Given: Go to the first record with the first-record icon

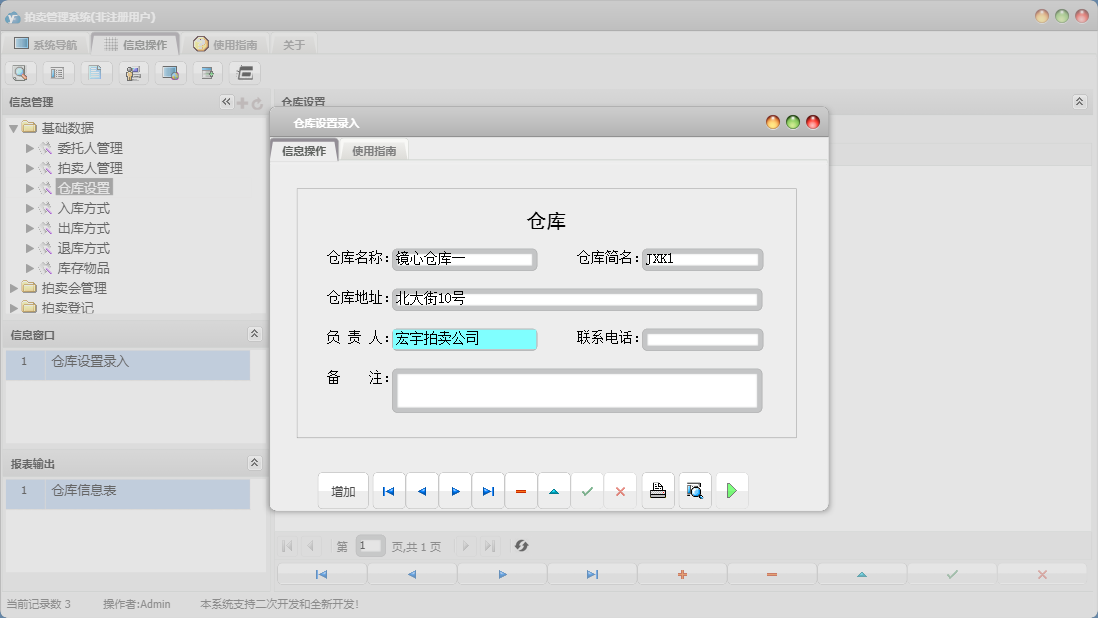Looking at the screenshot, I should (x=388, y=490).
